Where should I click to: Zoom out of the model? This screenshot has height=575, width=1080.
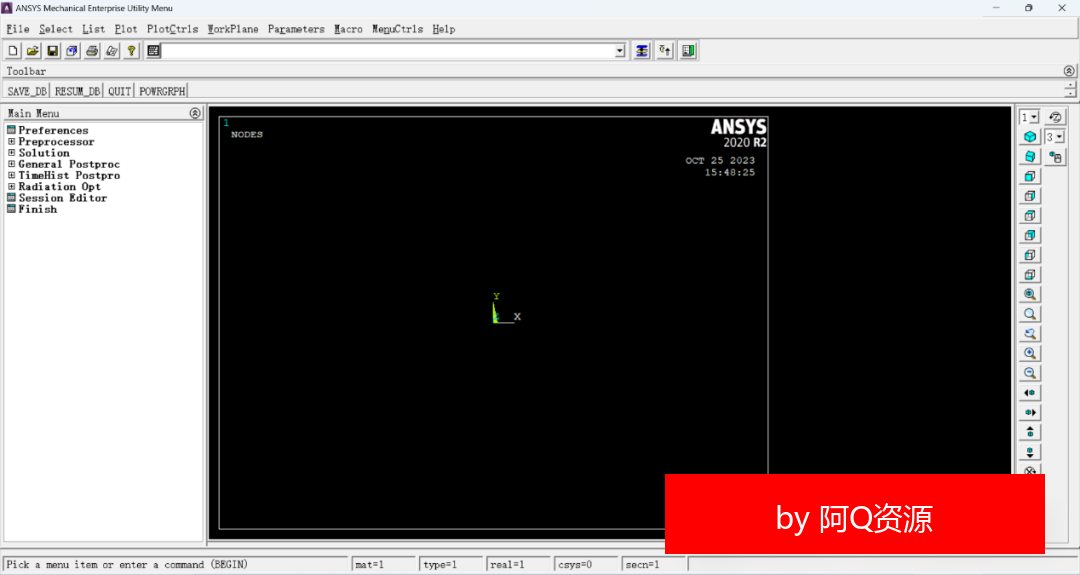click(1030, 373)
